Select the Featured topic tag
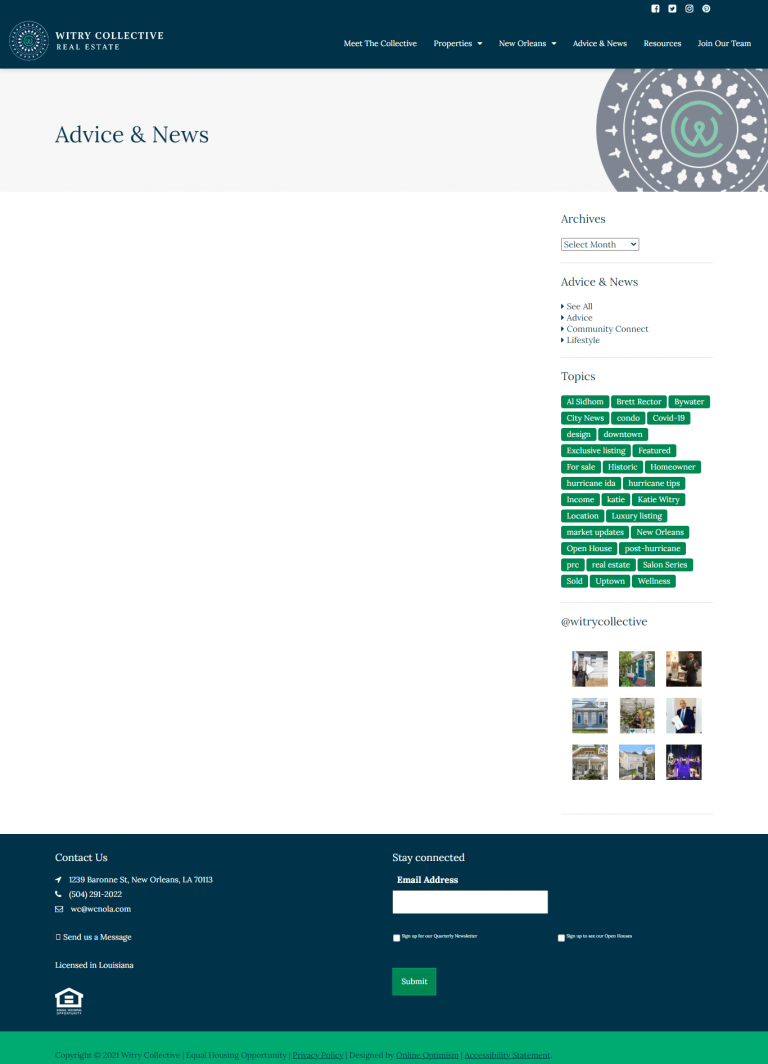Viewport: 768px width, 1064px height. (654, 451)
